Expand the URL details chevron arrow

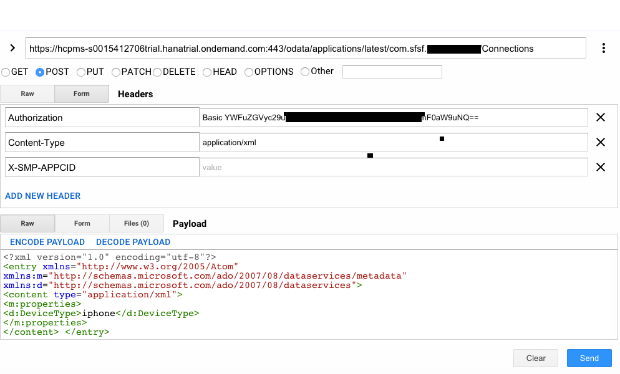[13, 48]
